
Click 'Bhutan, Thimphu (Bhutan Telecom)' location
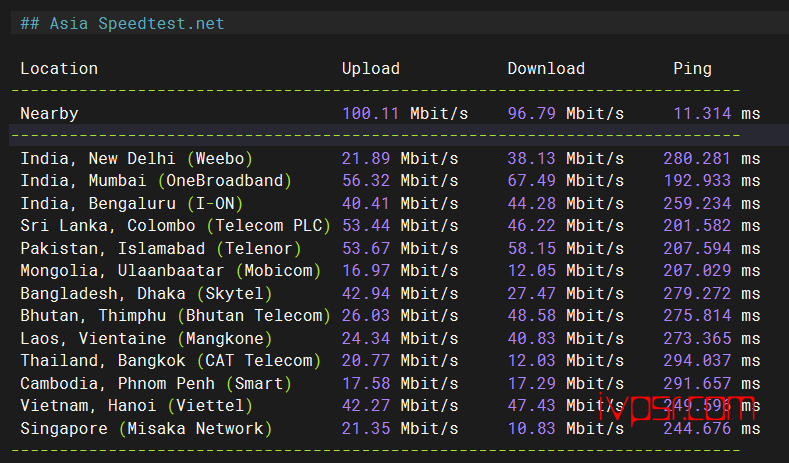175,316
